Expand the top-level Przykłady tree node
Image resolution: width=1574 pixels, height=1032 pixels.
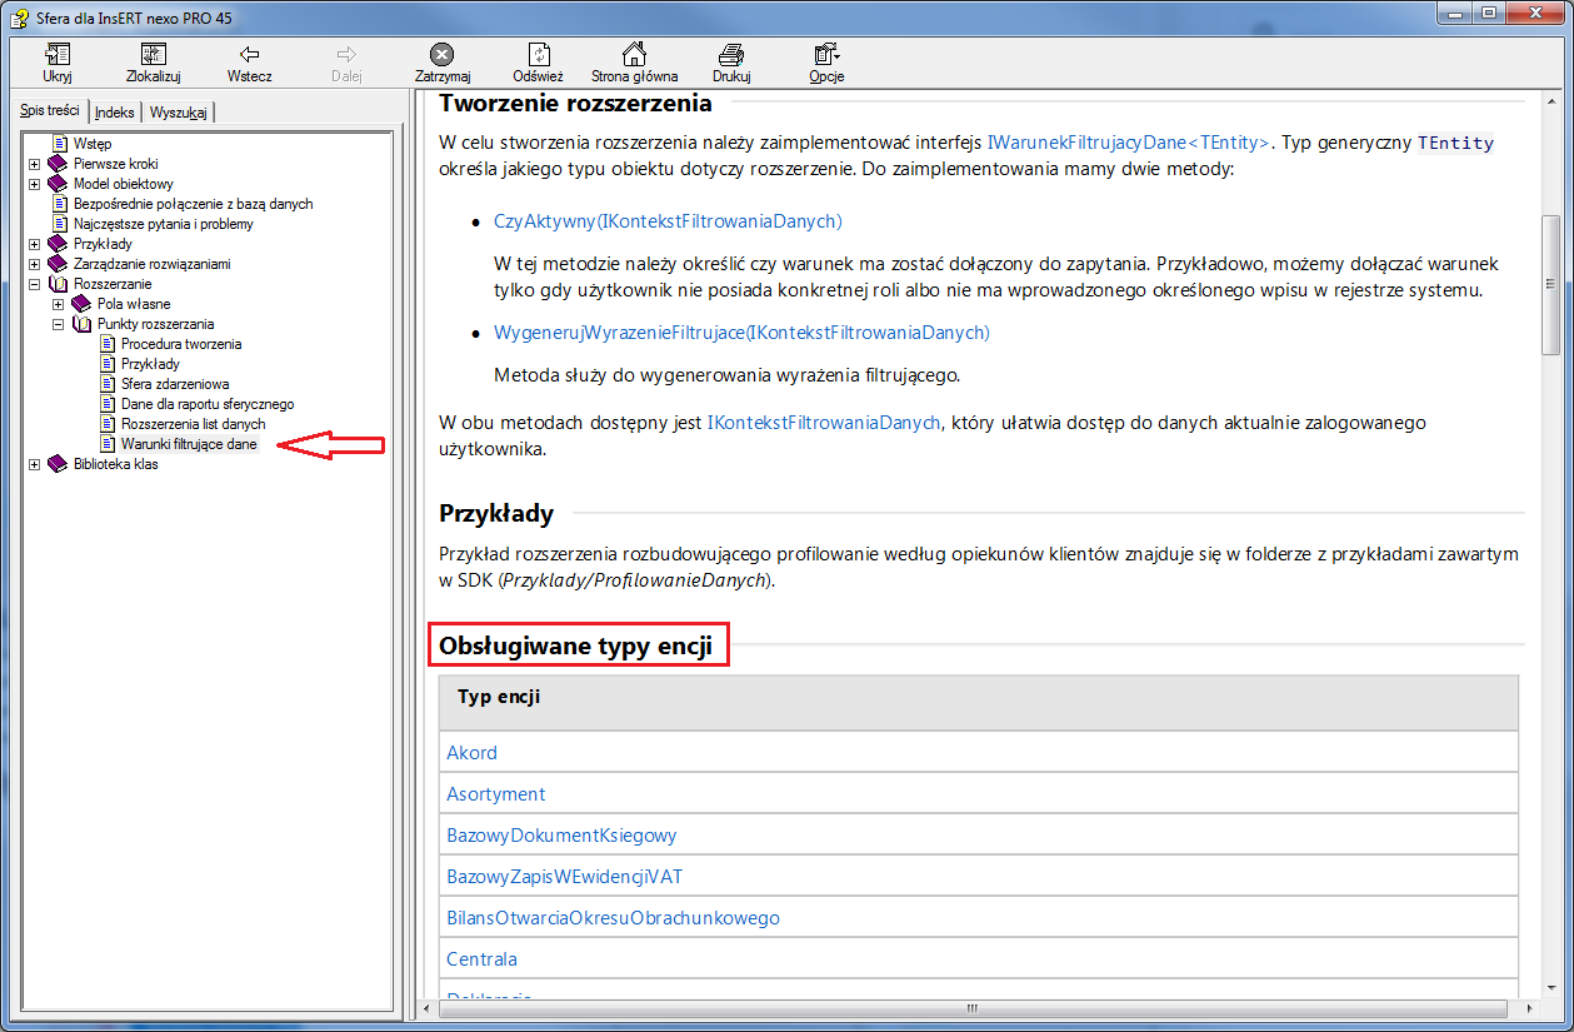(35, 244)
